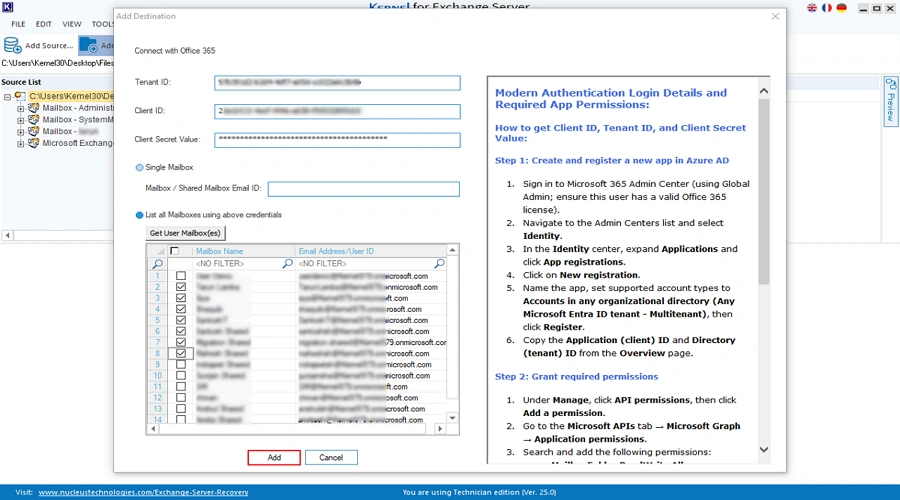Click the mailbox list scroll-up arrow
Screen dimensions: 900x500
(x=452, y=250)
